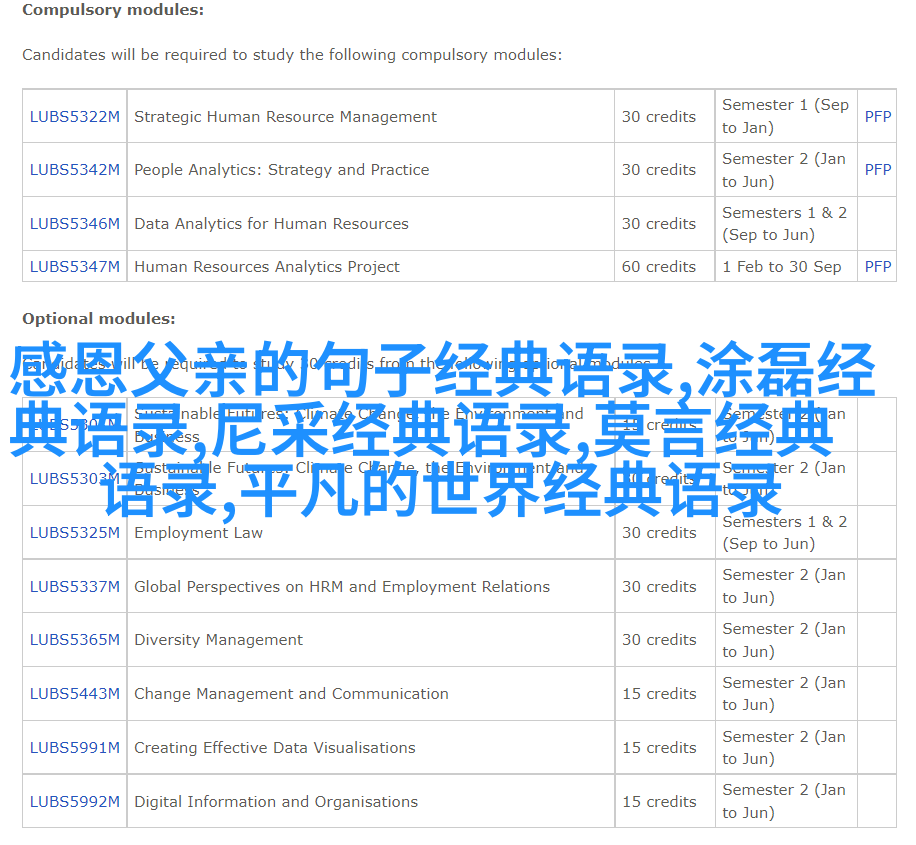Open the LUBS5342M module link
The height and width of the screenshot is (845, 916).
[x=74, y=170]
